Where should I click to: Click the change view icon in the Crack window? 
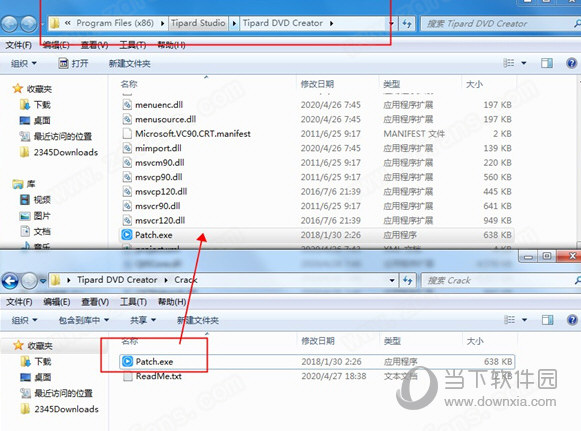pos(509,320)
